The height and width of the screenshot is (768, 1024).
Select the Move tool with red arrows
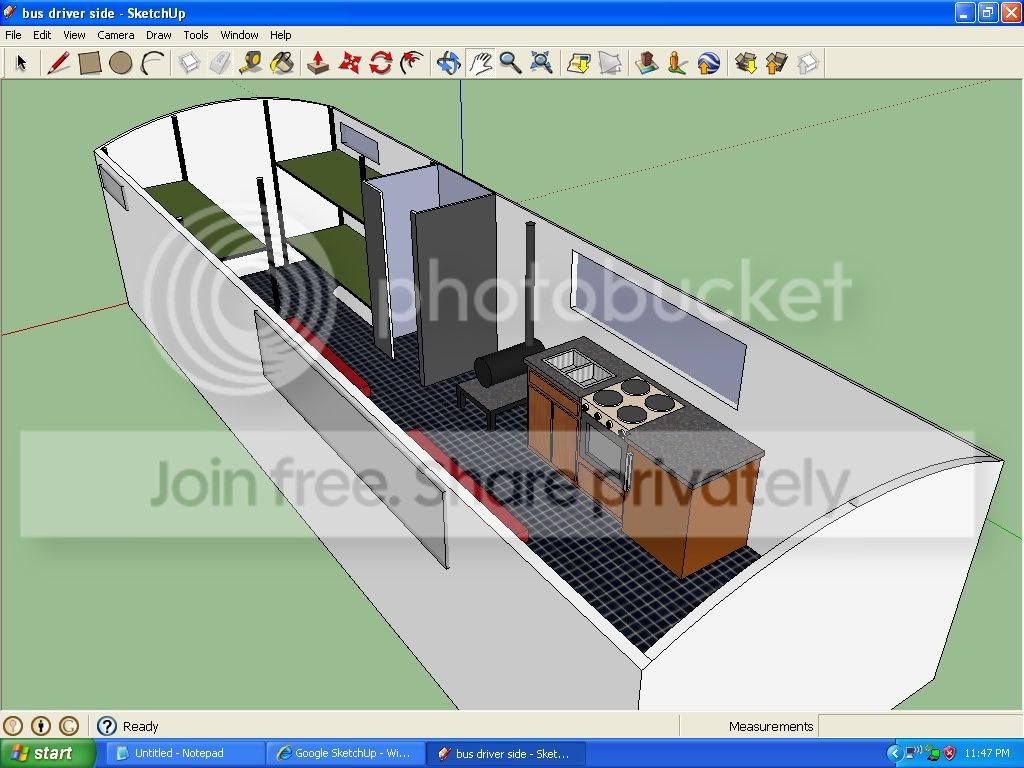pos(349,63)
